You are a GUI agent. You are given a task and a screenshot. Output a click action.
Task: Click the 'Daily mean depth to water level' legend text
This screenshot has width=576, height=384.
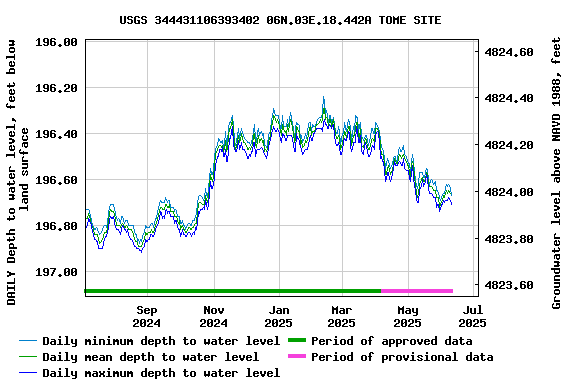(x=151, y=357)
